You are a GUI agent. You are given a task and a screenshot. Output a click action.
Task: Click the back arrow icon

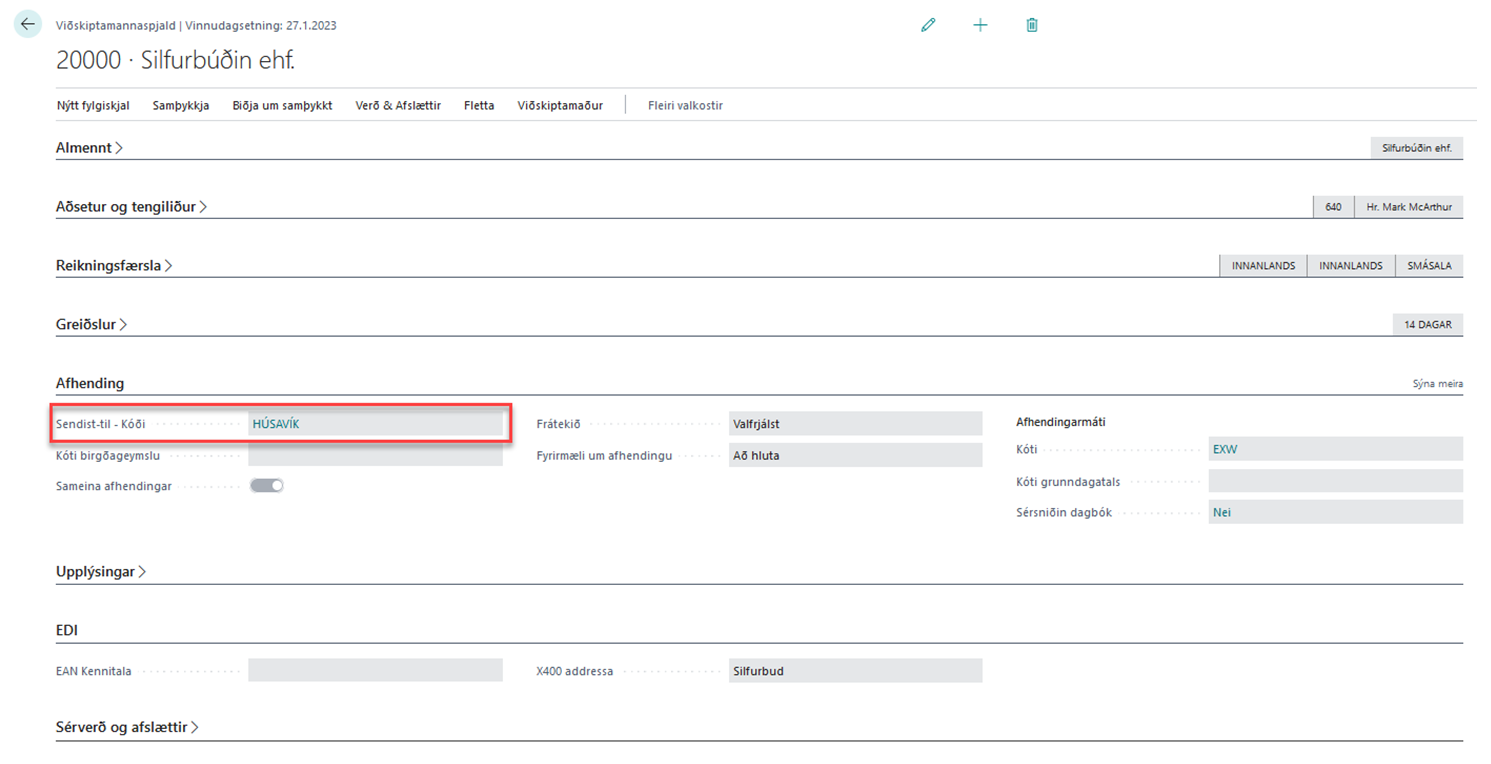[x=27, y=25]
